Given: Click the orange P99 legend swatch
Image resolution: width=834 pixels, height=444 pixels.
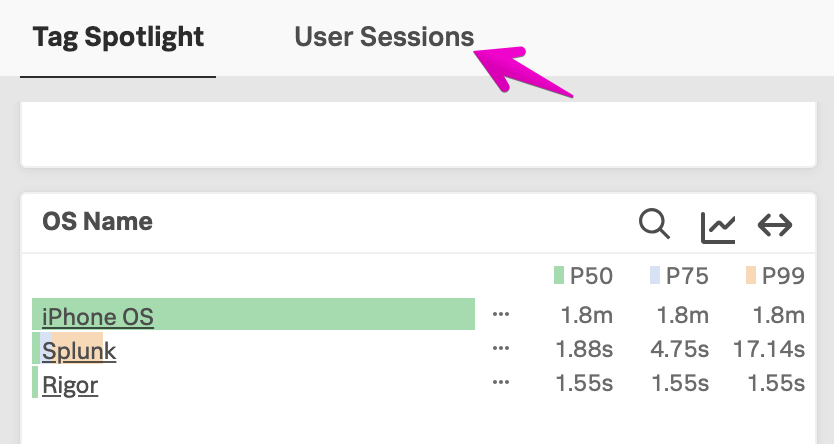Looking at the screenshot, I should coord(750,276).
